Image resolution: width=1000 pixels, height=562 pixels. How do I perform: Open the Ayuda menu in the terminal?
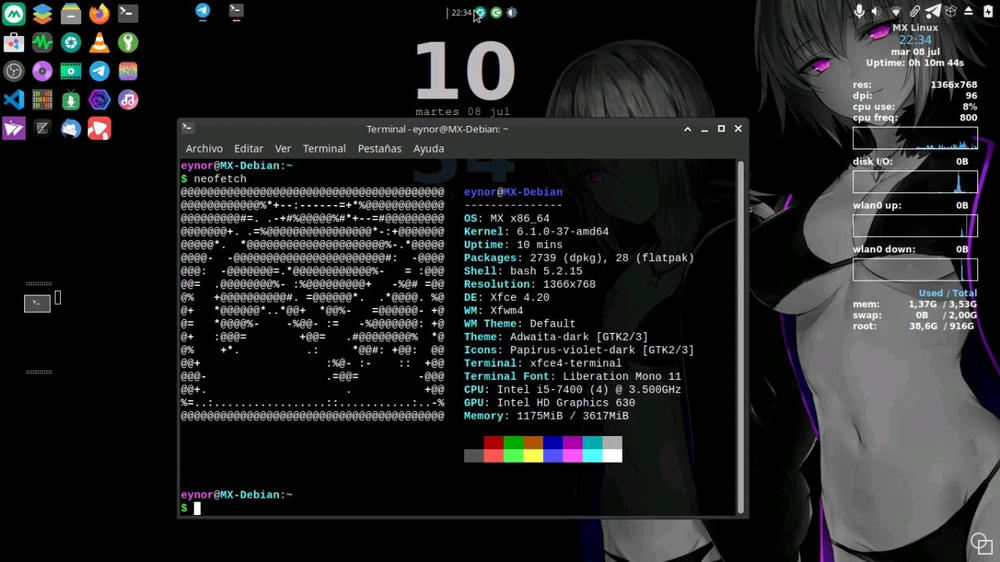click(x=428, y=149)
